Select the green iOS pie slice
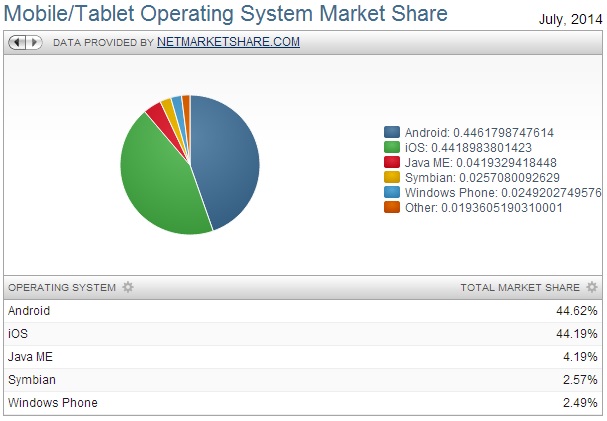The width and height of the screenshot is (607, 421). click(x=160, y=180)
